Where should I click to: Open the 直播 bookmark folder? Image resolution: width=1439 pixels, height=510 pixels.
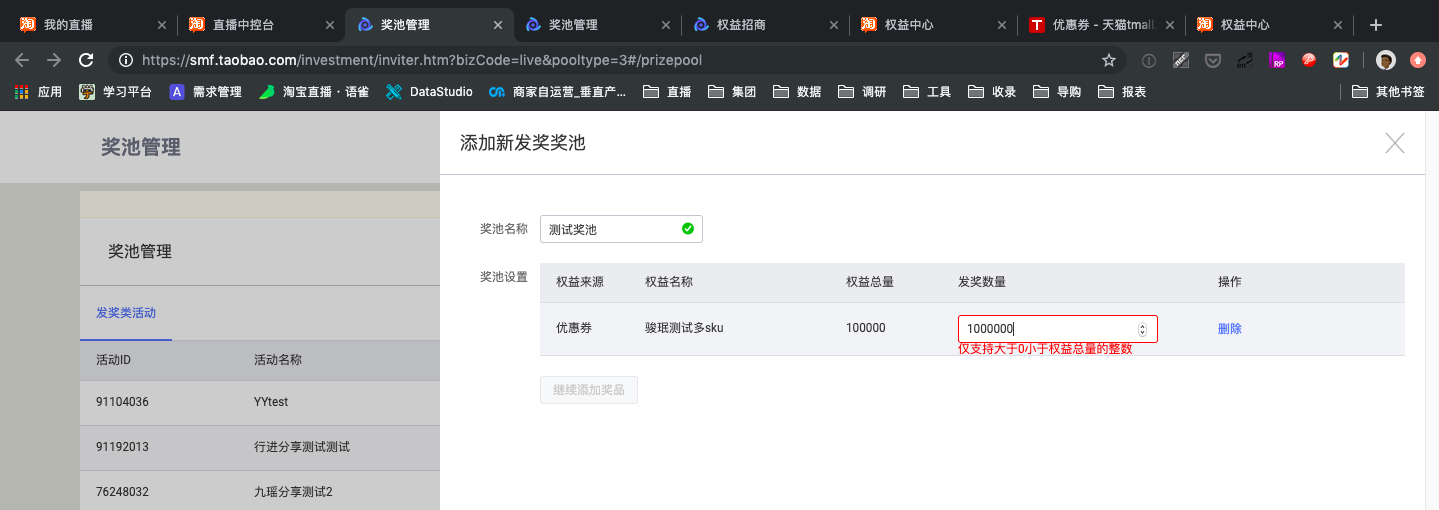point(668,92)
